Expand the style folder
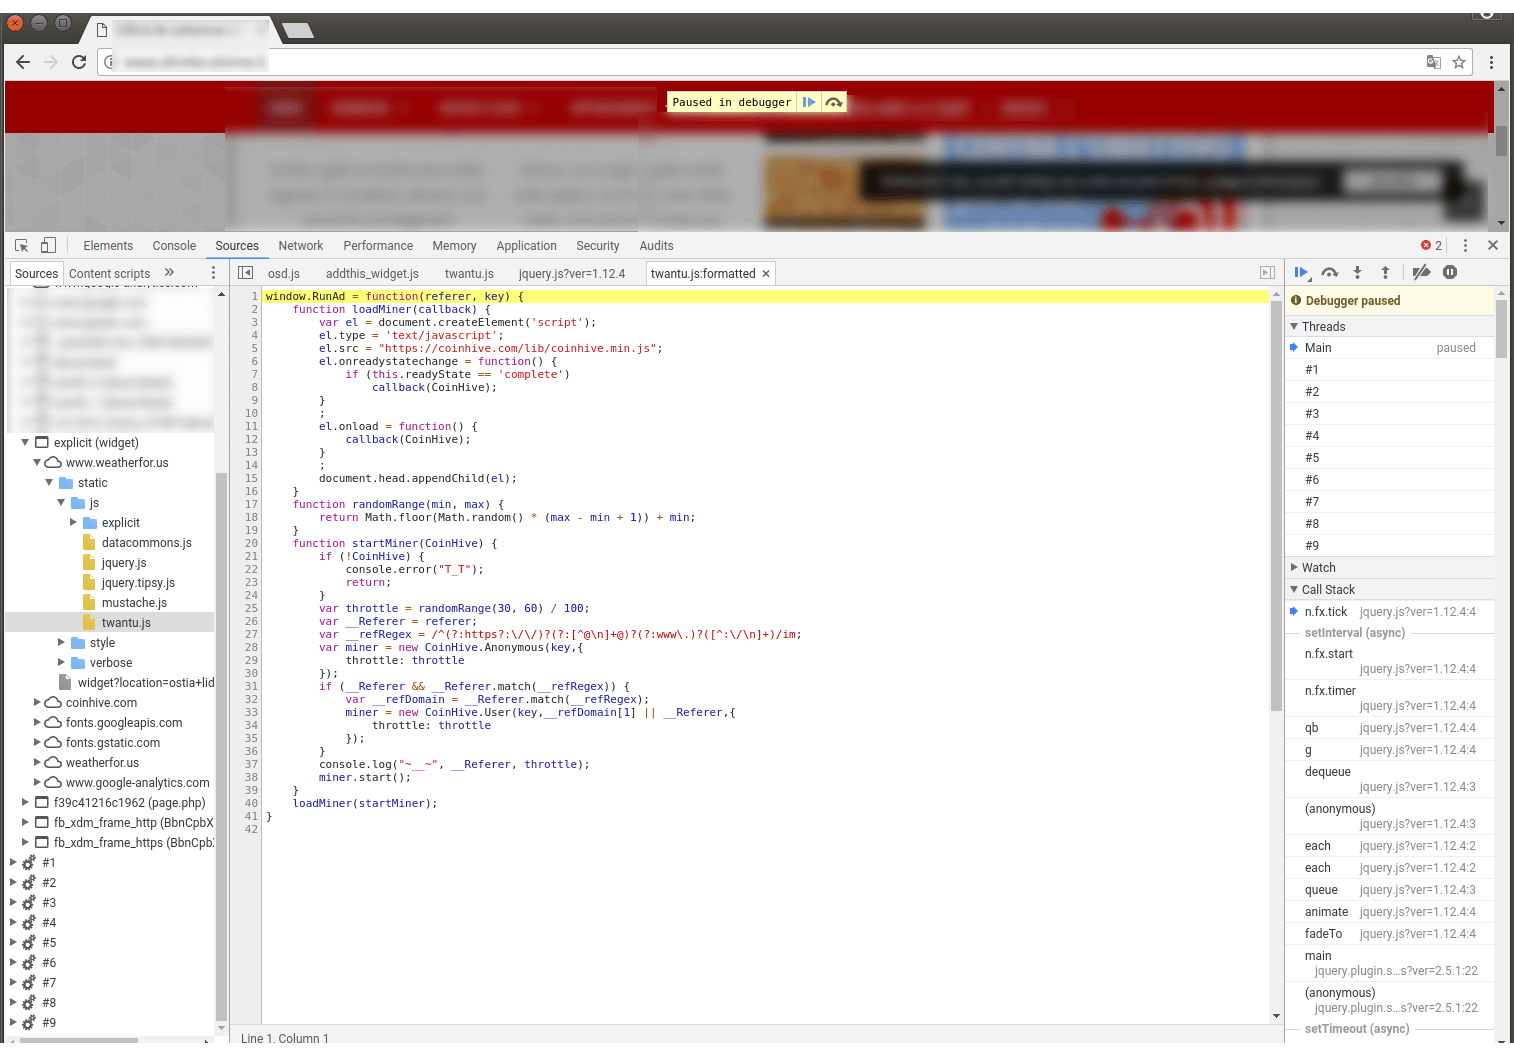Viewport: 1514px width, 1056px height. coord(61,642)
